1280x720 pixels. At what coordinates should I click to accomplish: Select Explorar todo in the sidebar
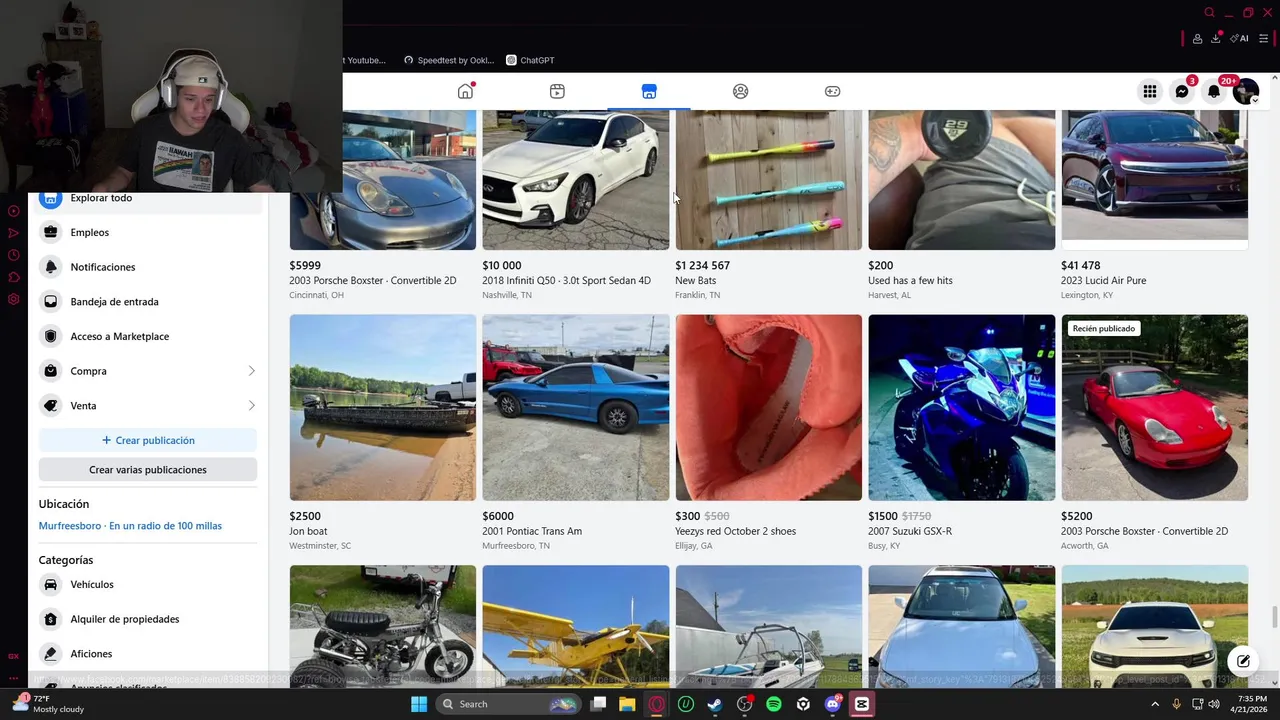(x=150, y=199)
